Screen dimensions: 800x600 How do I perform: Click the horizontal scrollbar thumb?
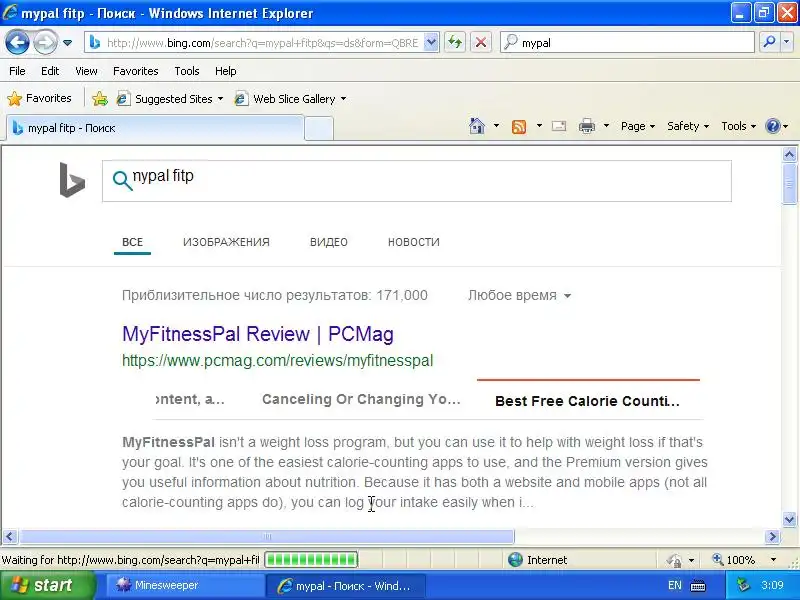[x=266, y=536]
